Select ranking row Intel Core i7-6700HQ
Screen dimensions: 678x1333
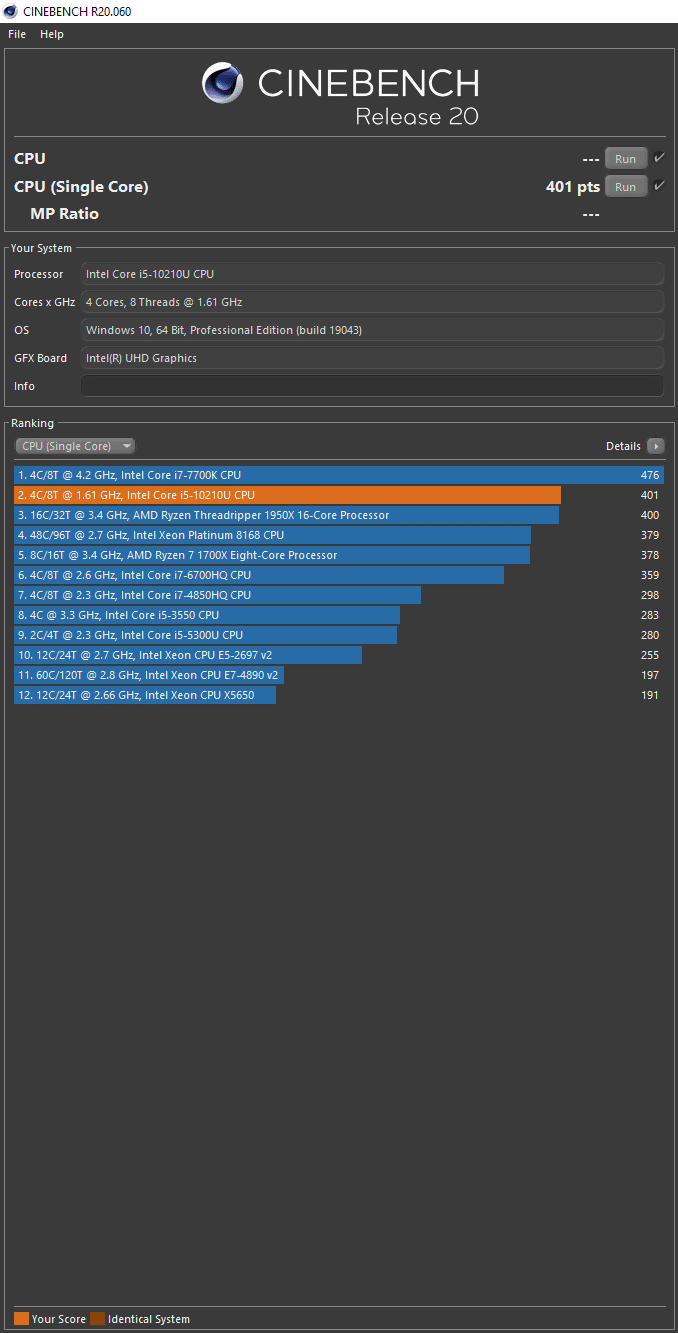pyautogui.click(x=339, y=575)
